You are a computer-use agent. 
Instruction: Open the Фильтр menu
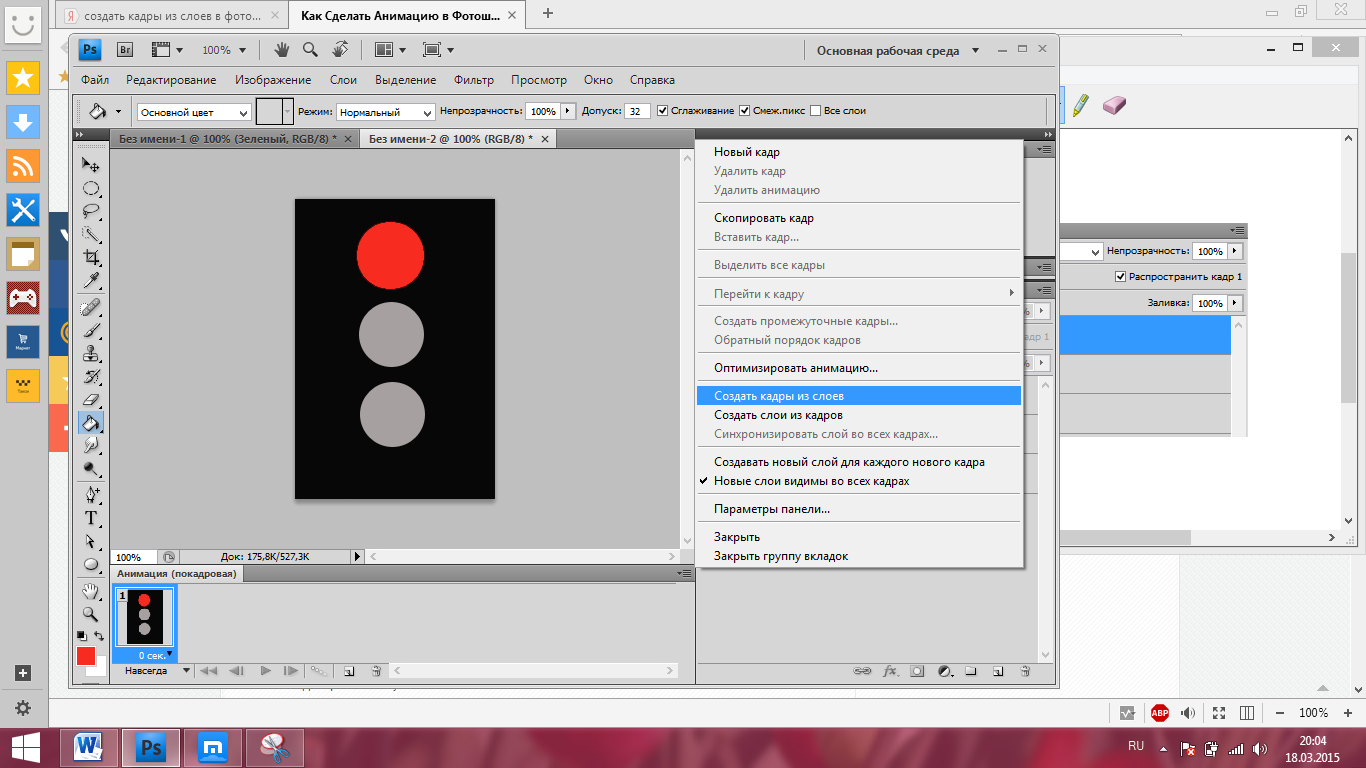click(x=474, y=80)
